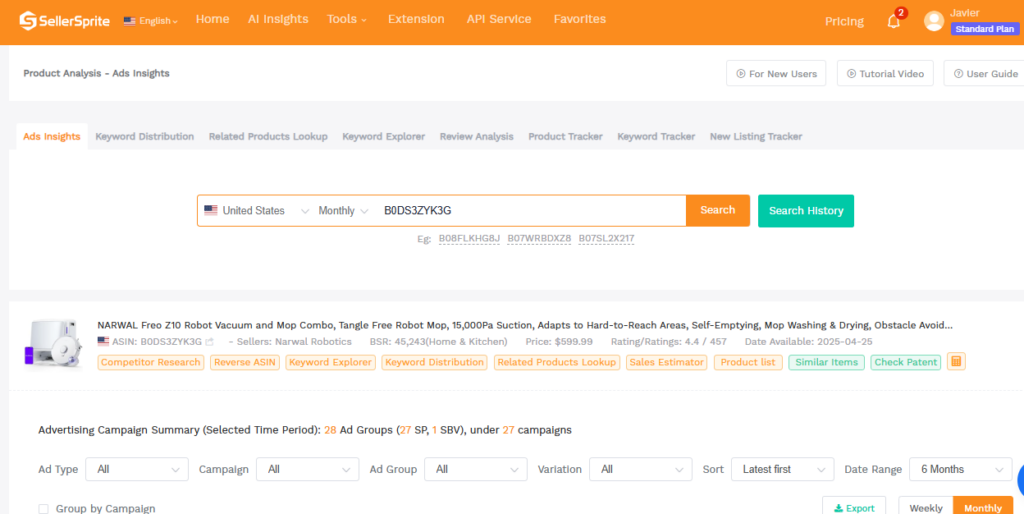Image resolution: width=1024 pixels, height=514 pixels.
Task: Tick the Group by Campaign checkbox
Action: tap(43, 509)
